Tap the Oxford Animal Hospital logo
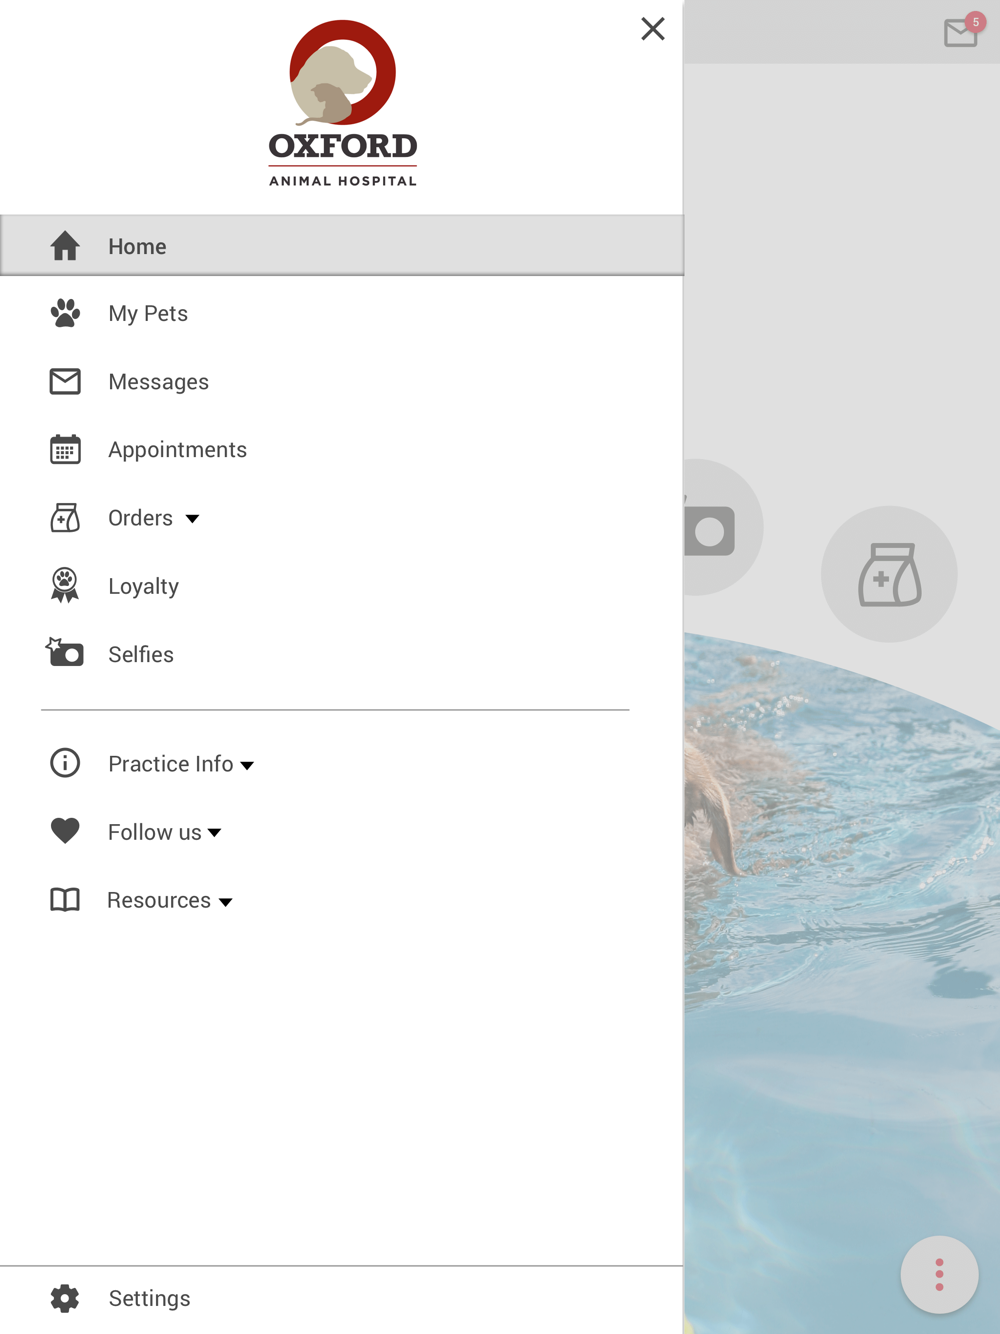 coord(343,103)
